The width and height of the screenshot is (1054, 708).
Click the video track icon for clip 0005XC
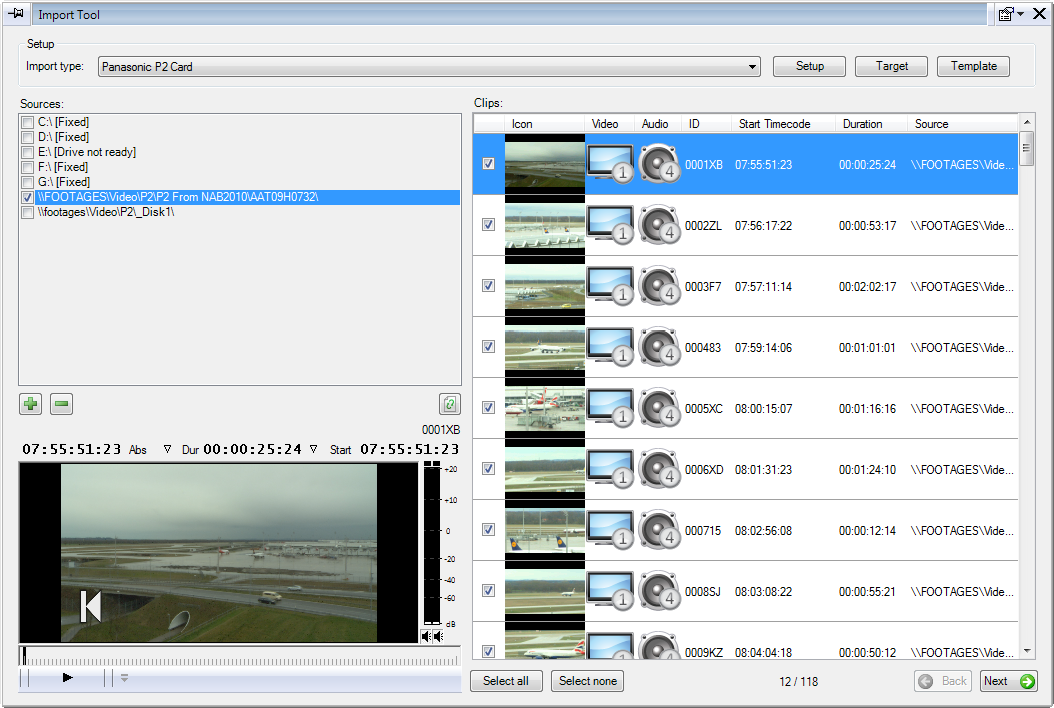tap(610, 408)
